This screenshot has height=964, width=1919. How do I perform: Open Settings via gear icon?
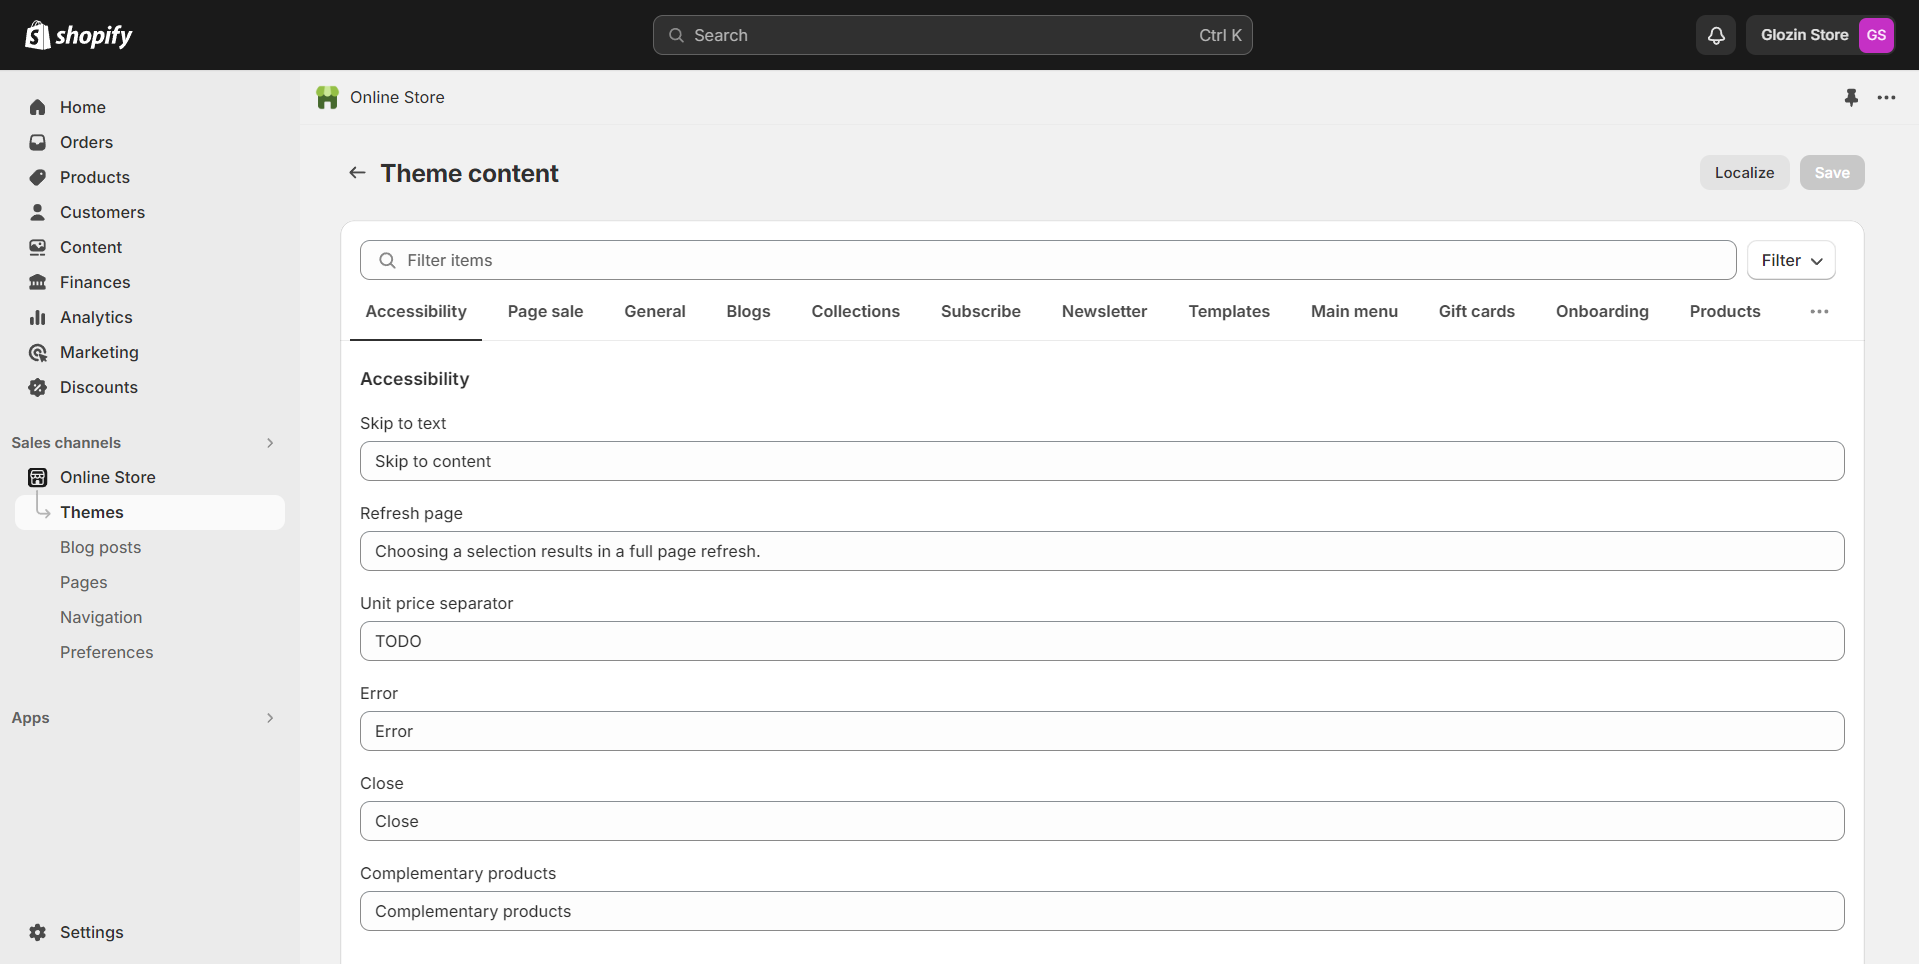click(38, 932)
